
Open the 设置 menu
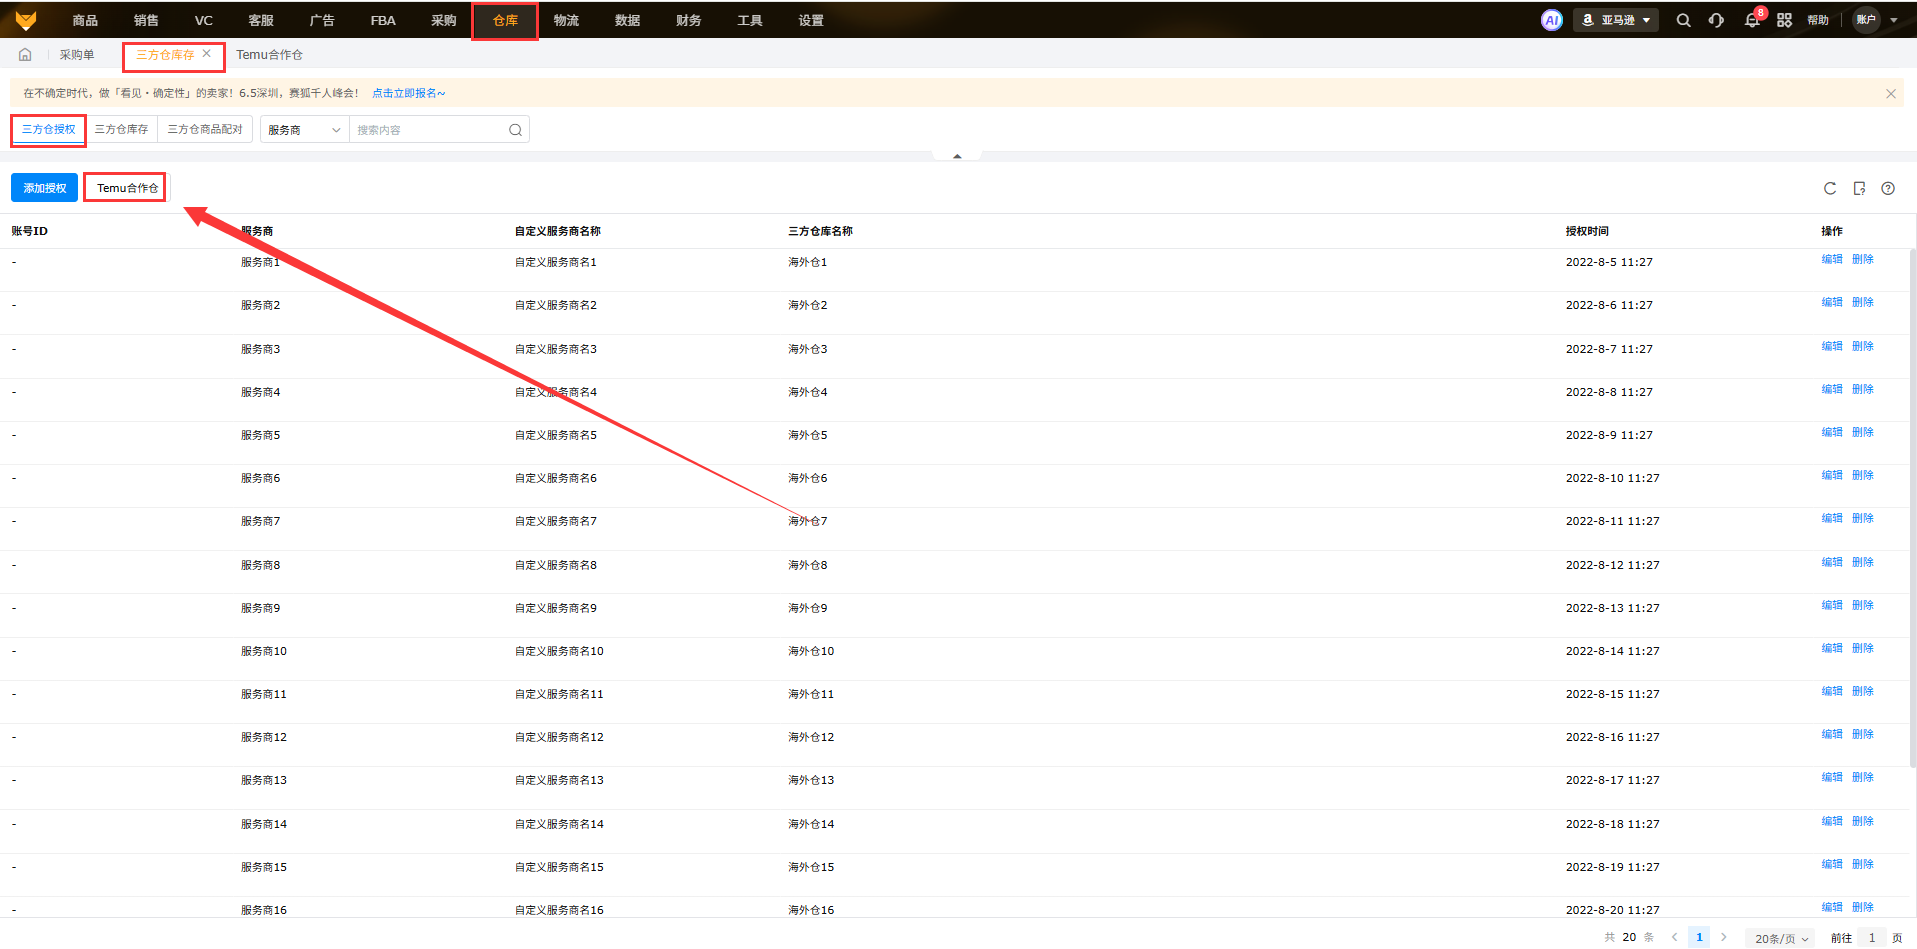coord(811,20)
